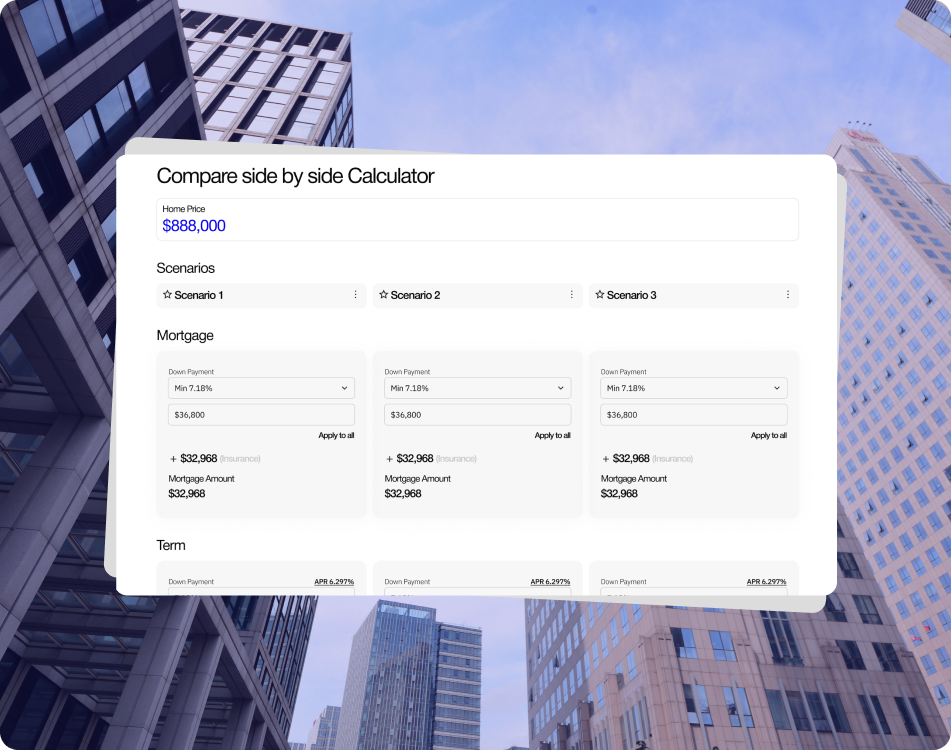Click the star icon for Scenario 3

(x=600, y=295)
